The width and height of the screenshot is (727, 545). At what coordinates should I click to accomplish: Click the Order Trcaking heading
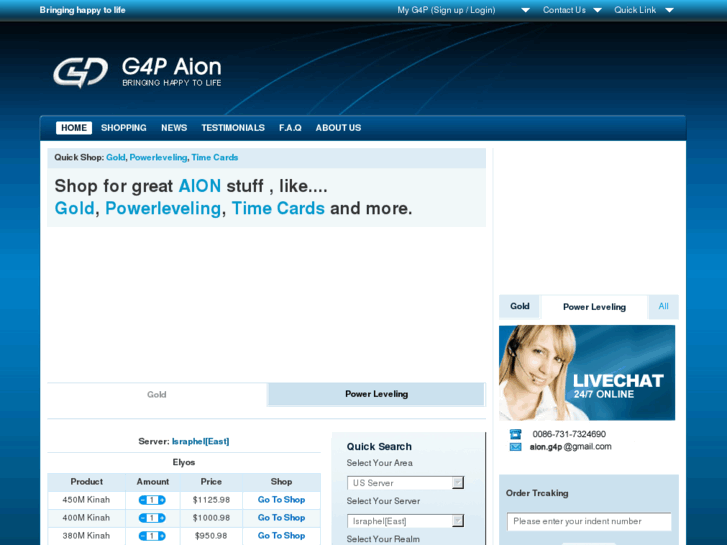click(537, 494)
